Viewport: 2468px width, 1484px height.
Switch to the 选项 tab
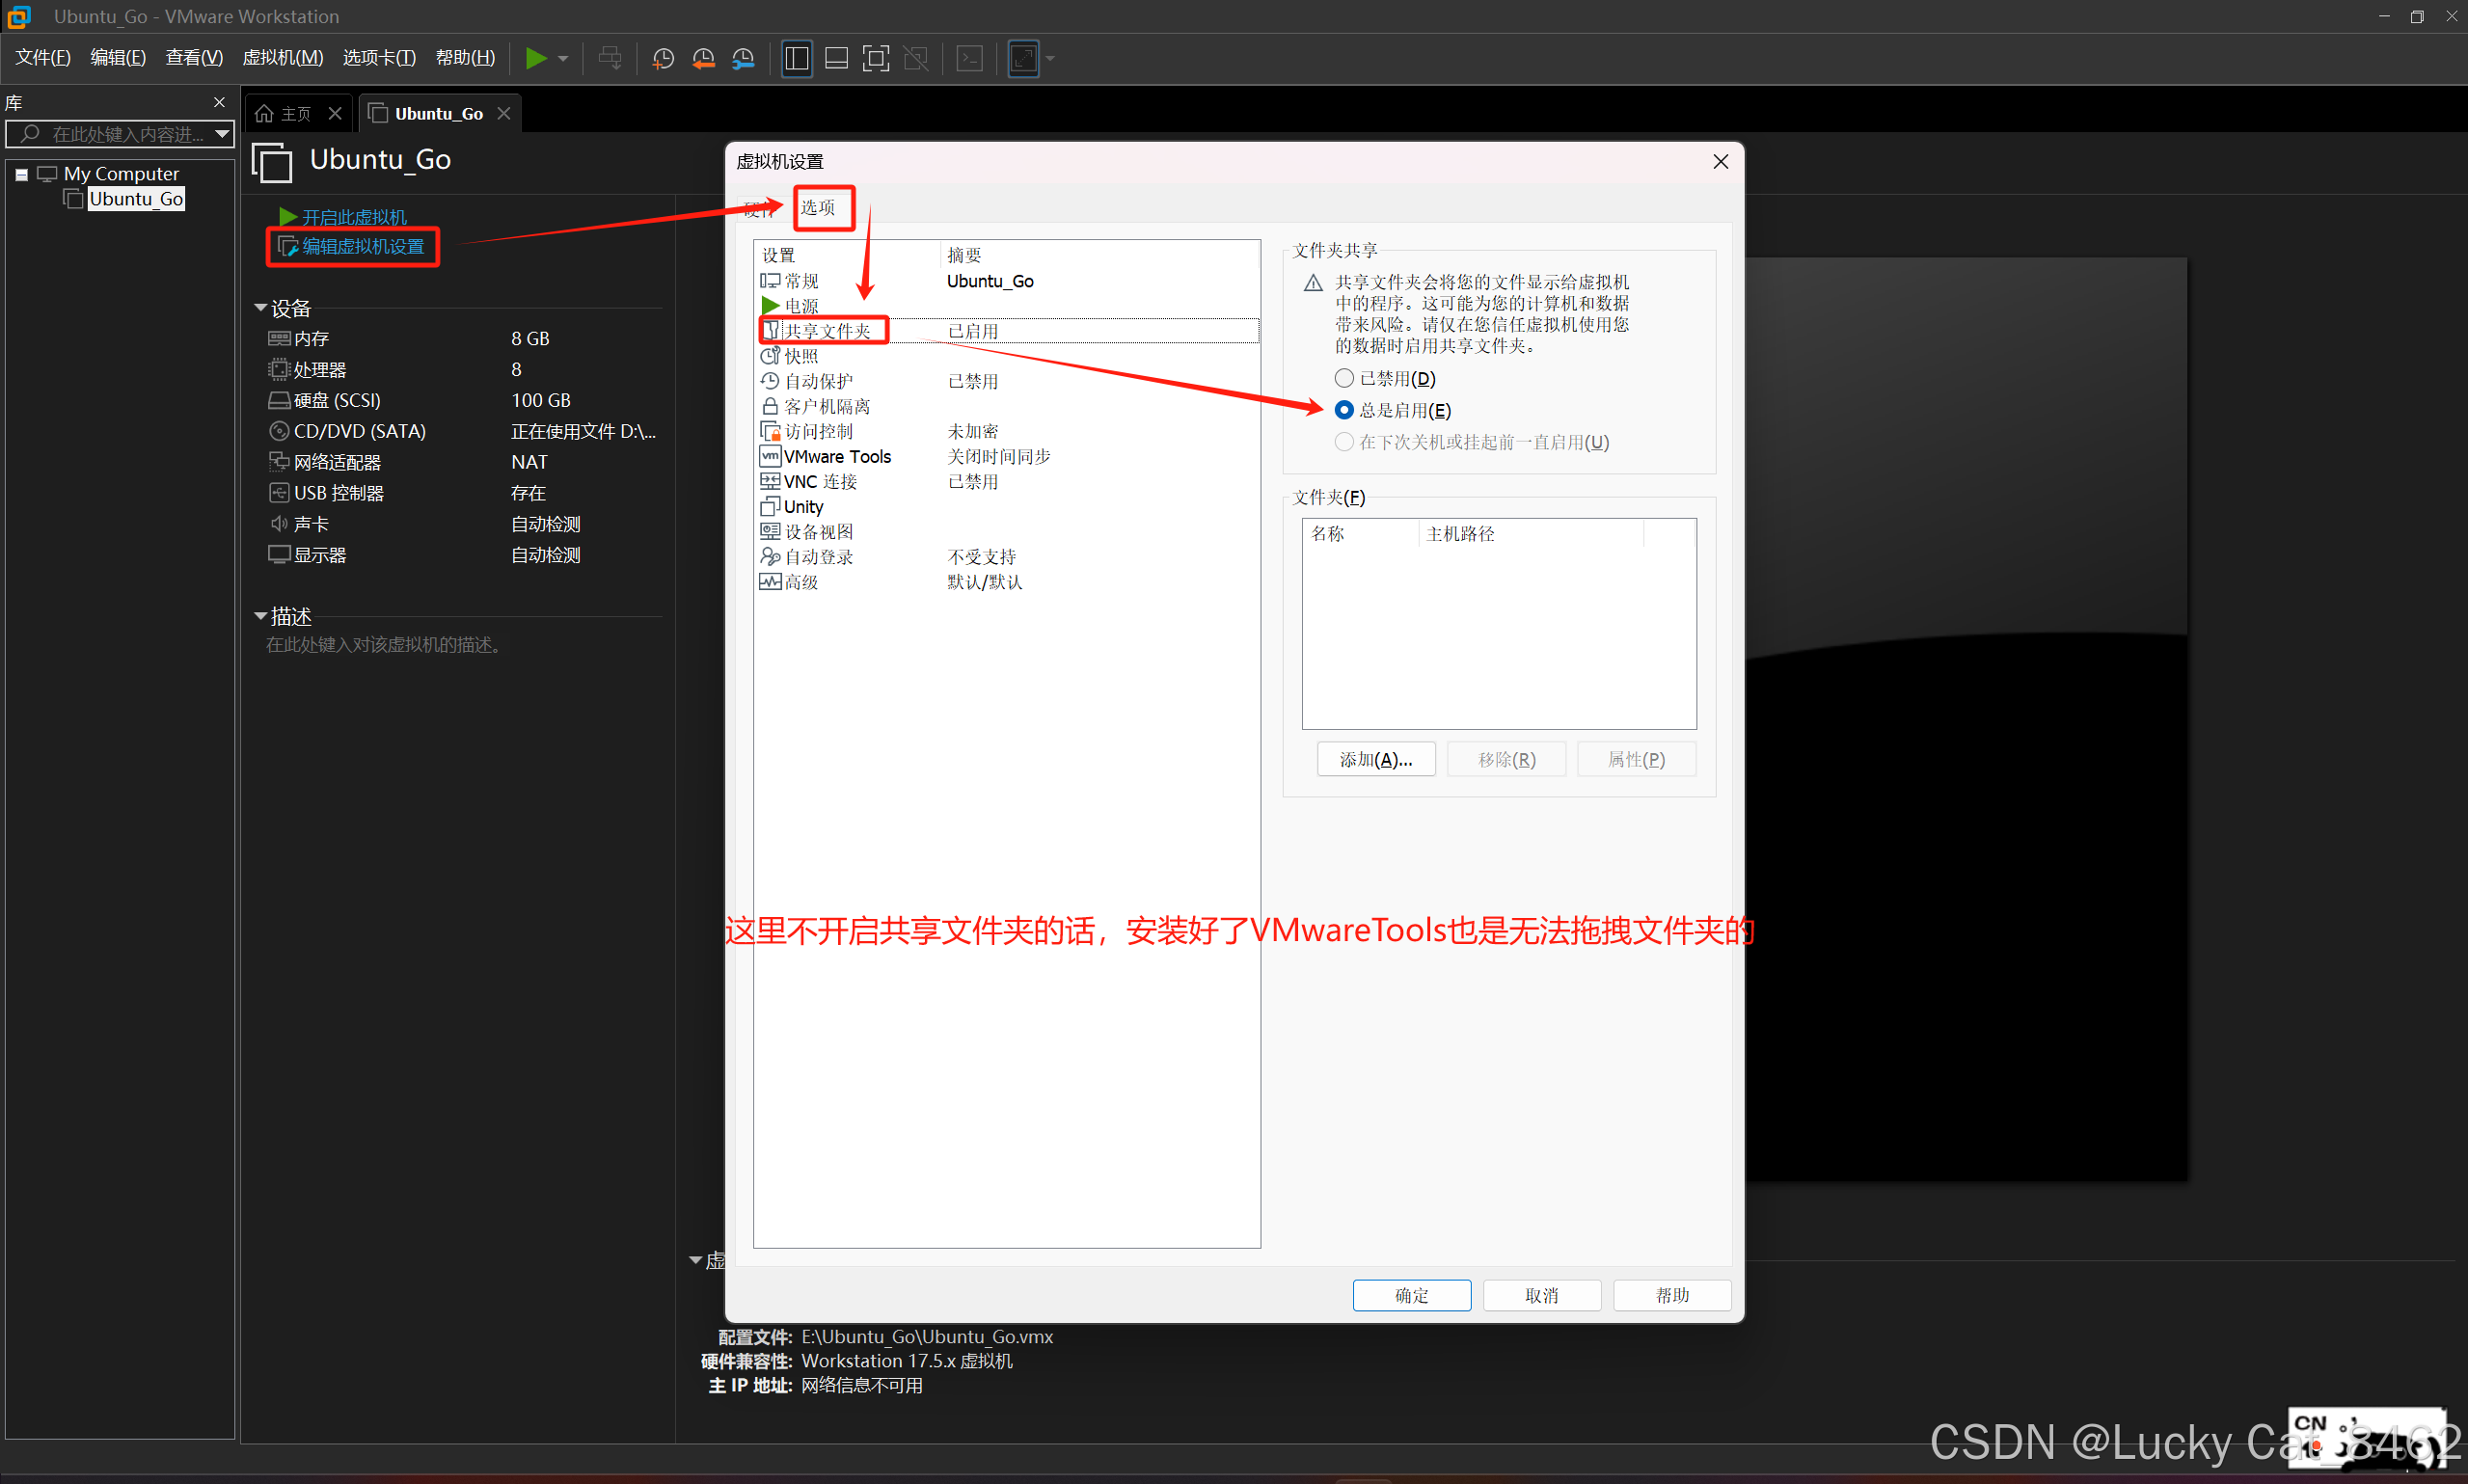coord(818,207)
